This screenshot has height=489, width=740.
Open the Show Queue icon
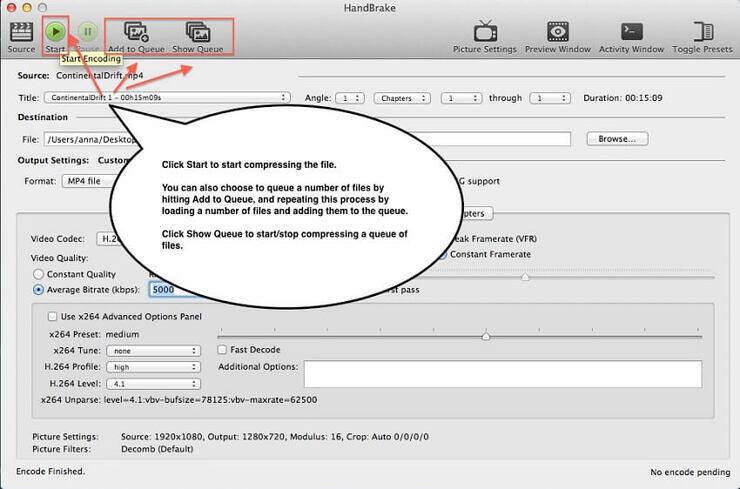(x=198, y=32)
